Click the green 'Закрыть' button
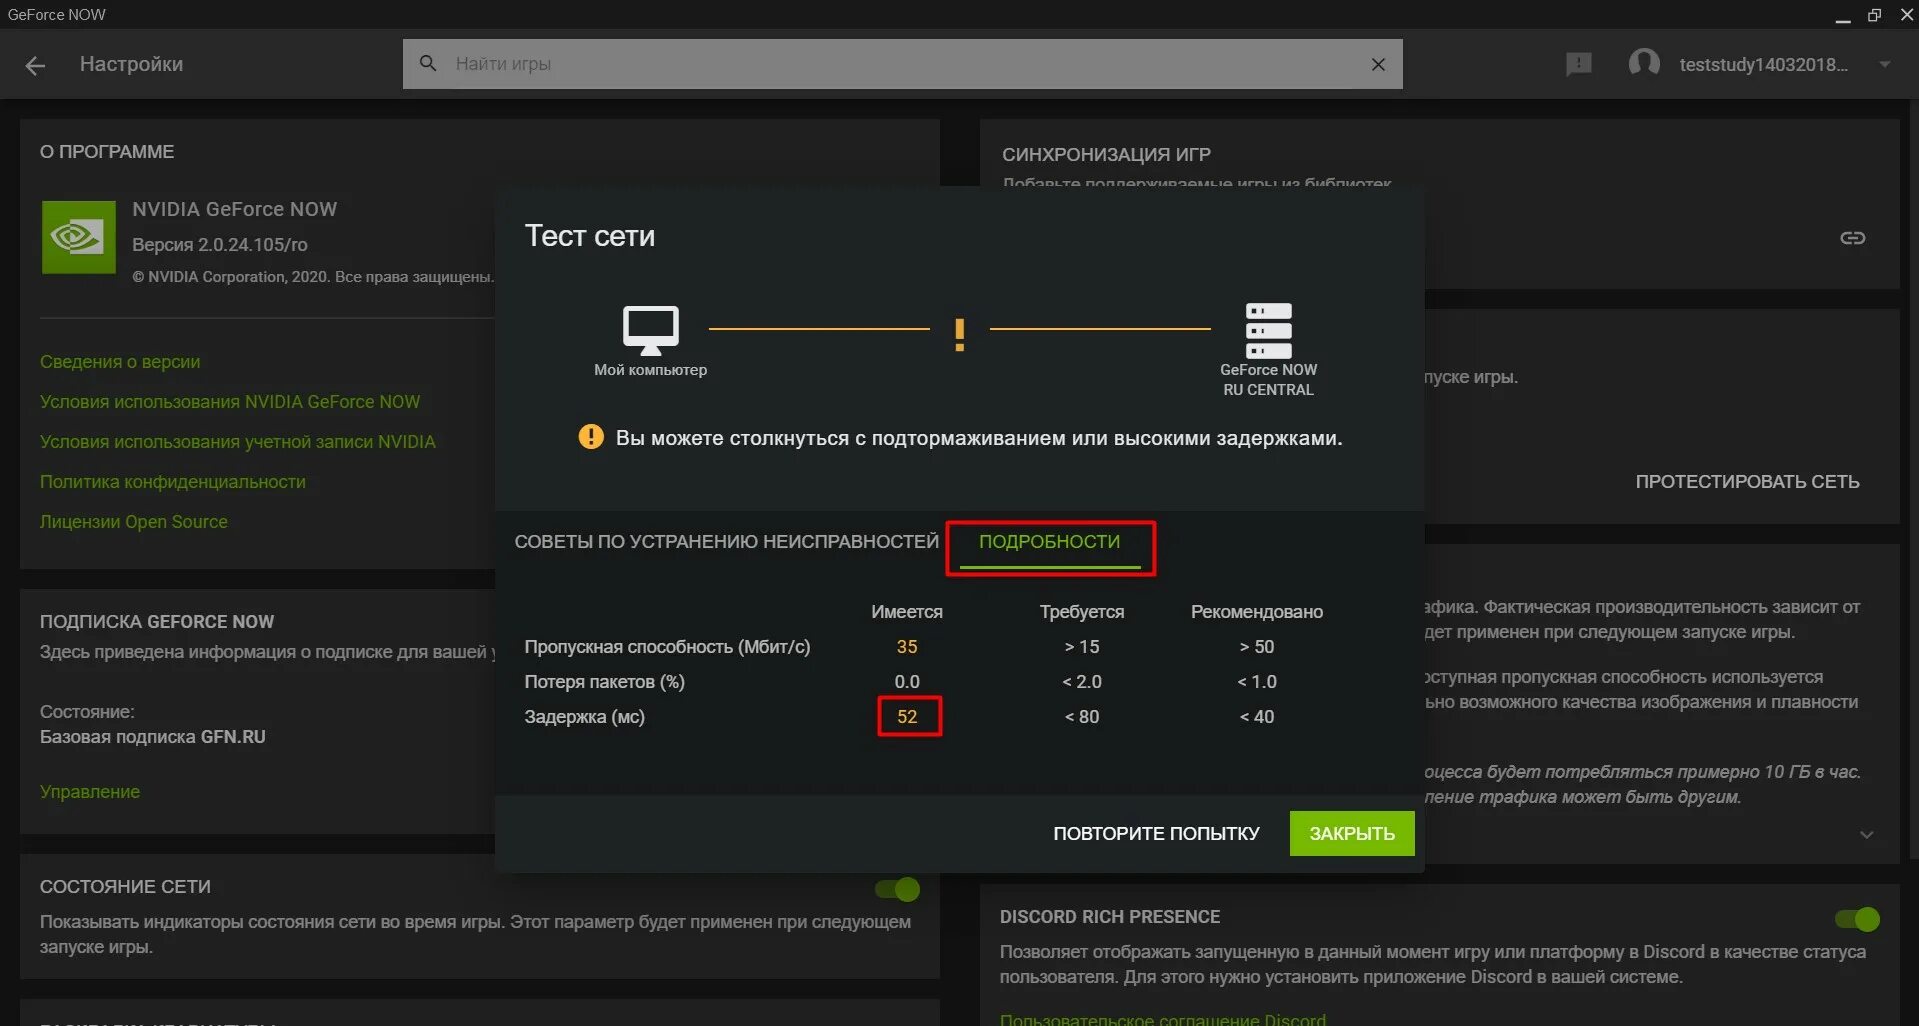Screen dimensions: 1919x1026 1352,834
